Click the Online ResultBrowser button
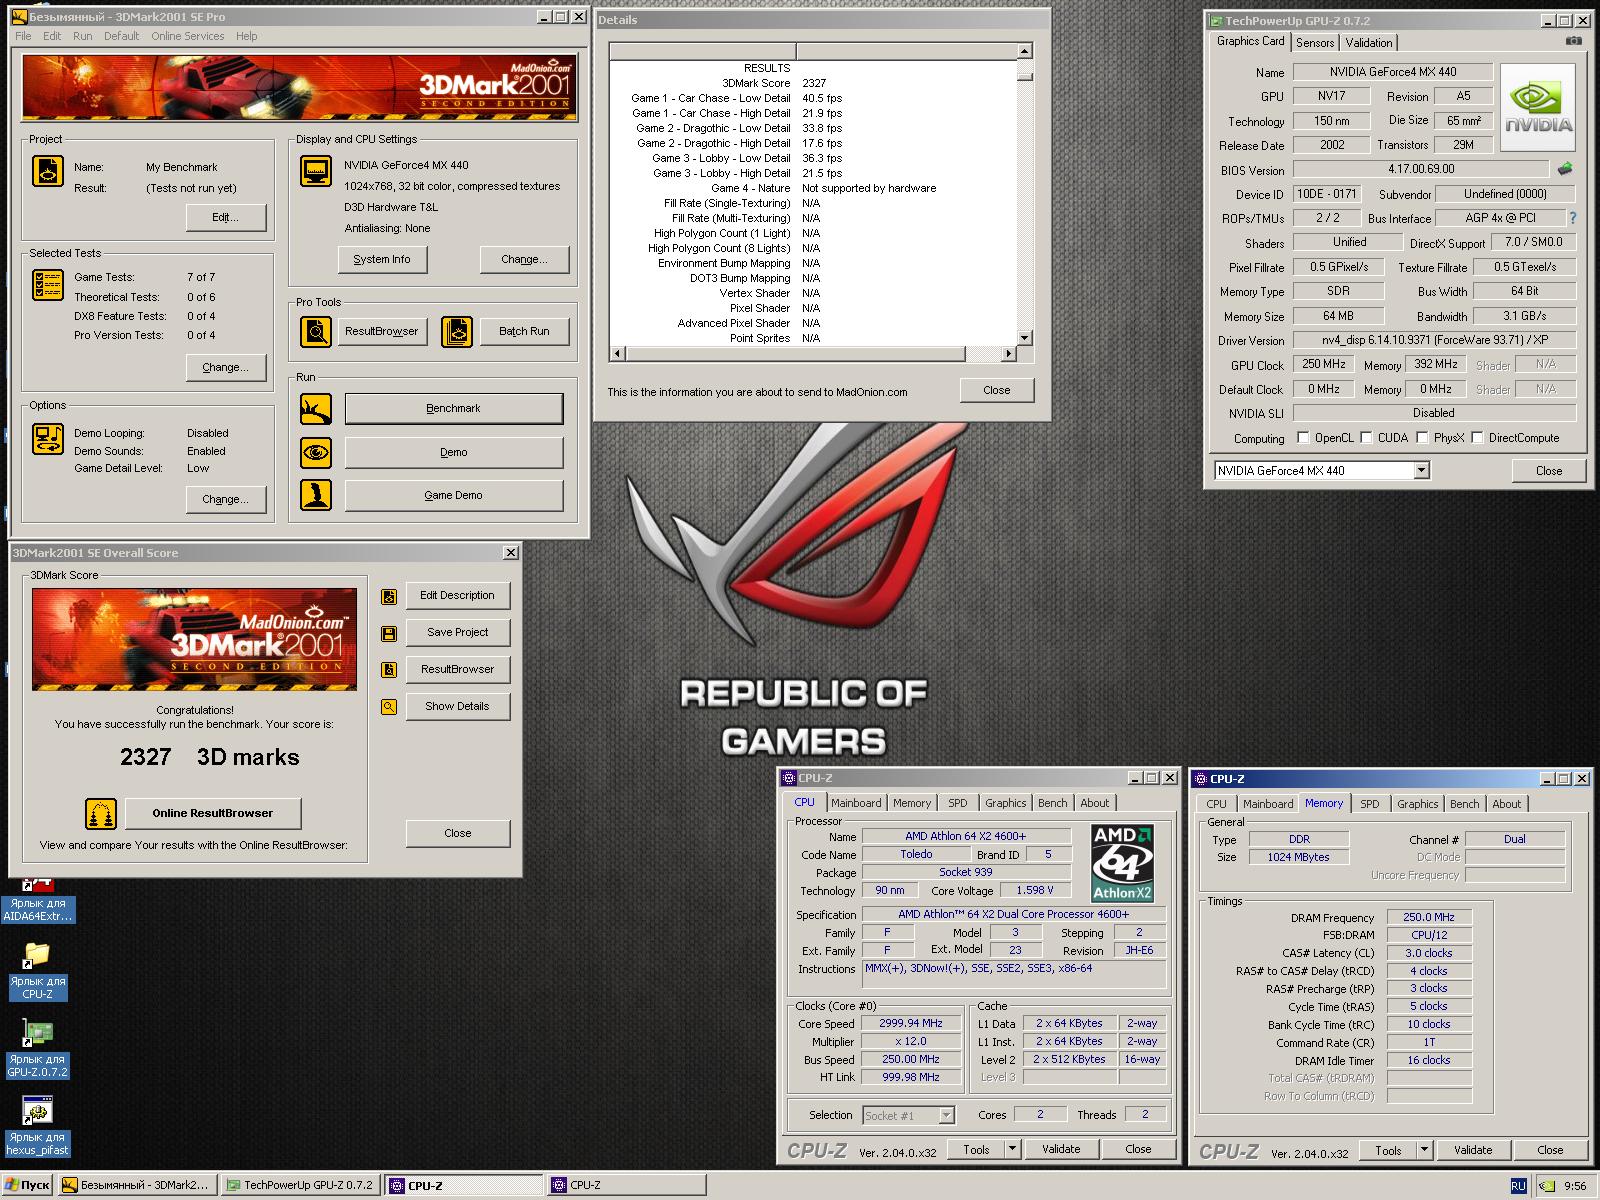 212,813
